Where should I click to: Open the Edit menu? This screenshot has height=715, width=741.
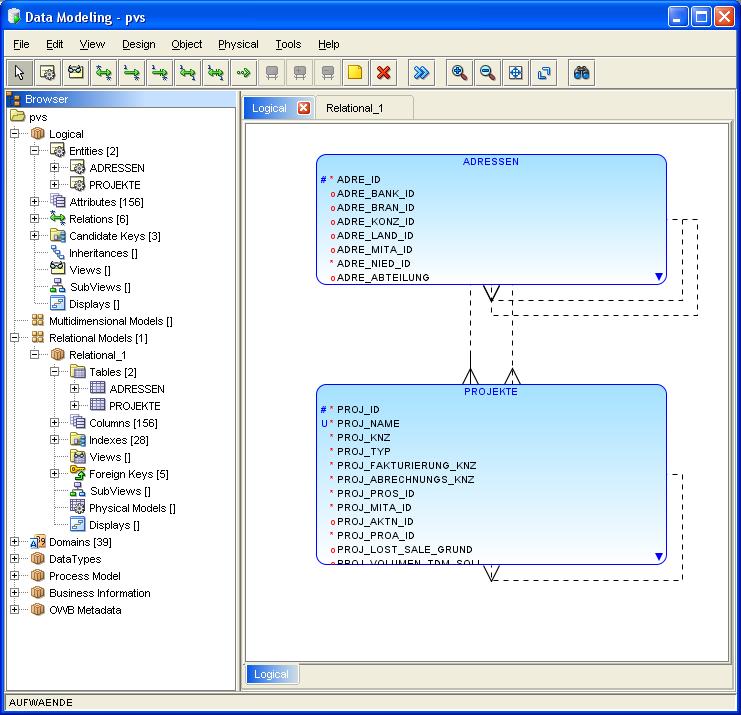[x=54, y=44]
